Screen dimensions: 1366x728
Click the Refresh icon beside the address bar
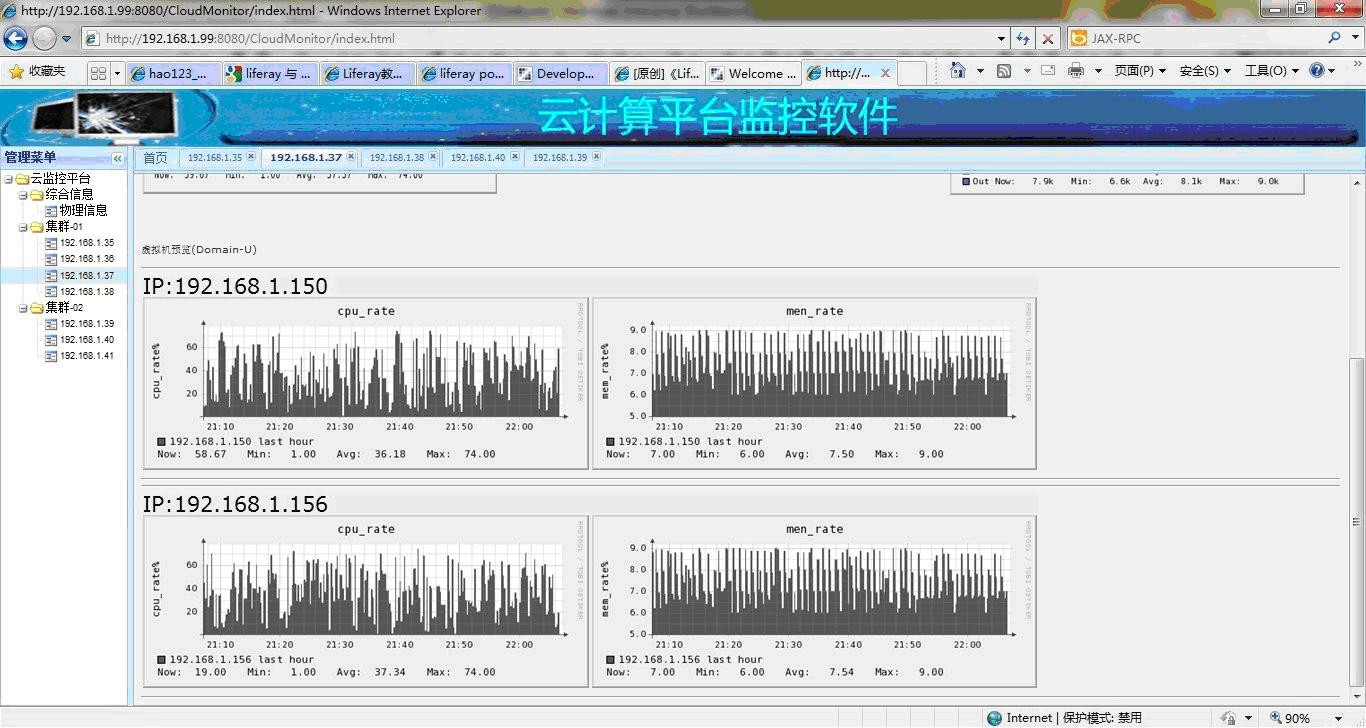tap(1023, 39)
